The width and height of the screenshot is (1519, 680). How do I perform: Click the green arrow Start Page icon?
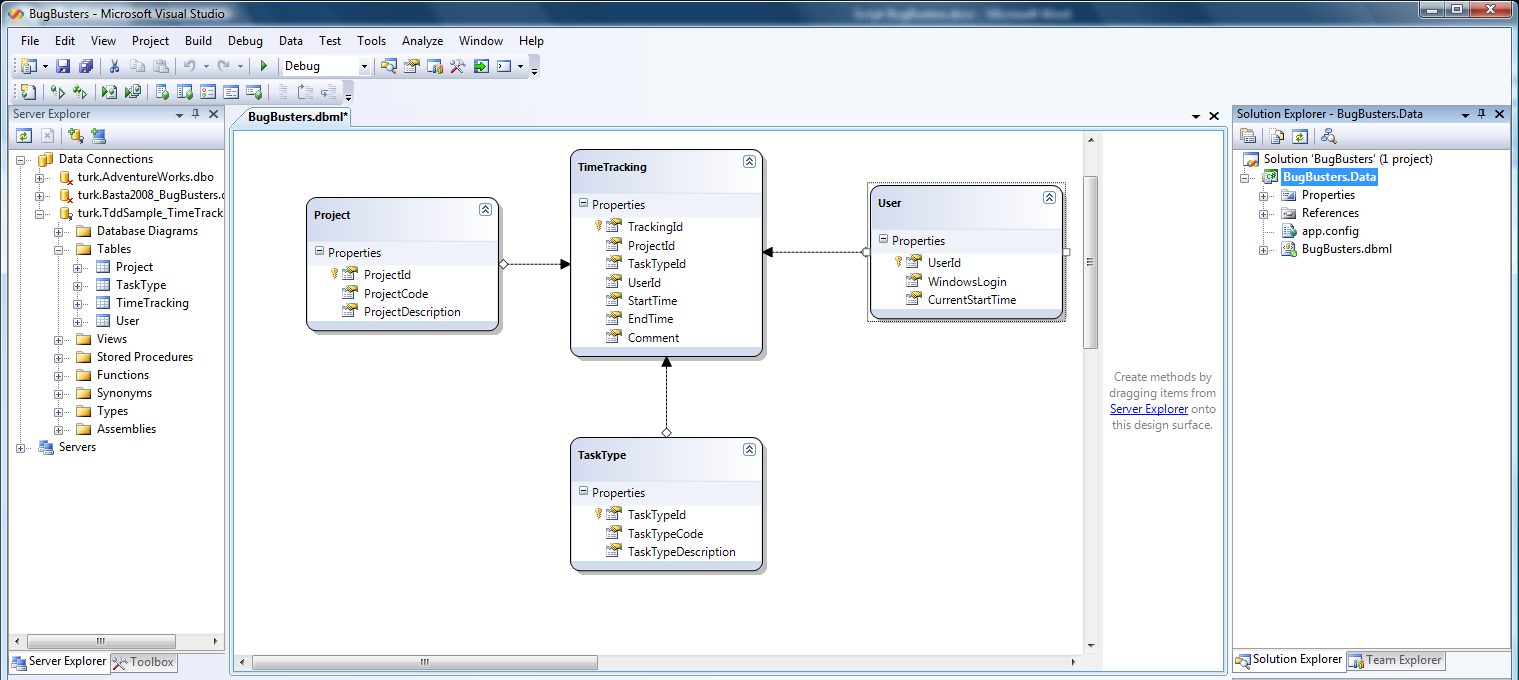click(481, 66)
